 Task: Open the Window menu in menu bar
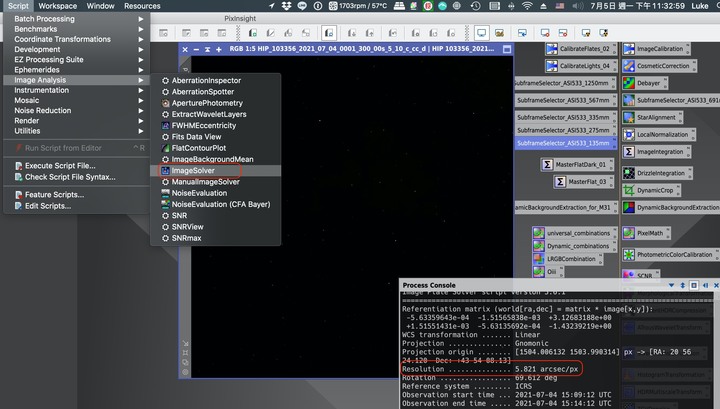(x=101, y=6)
